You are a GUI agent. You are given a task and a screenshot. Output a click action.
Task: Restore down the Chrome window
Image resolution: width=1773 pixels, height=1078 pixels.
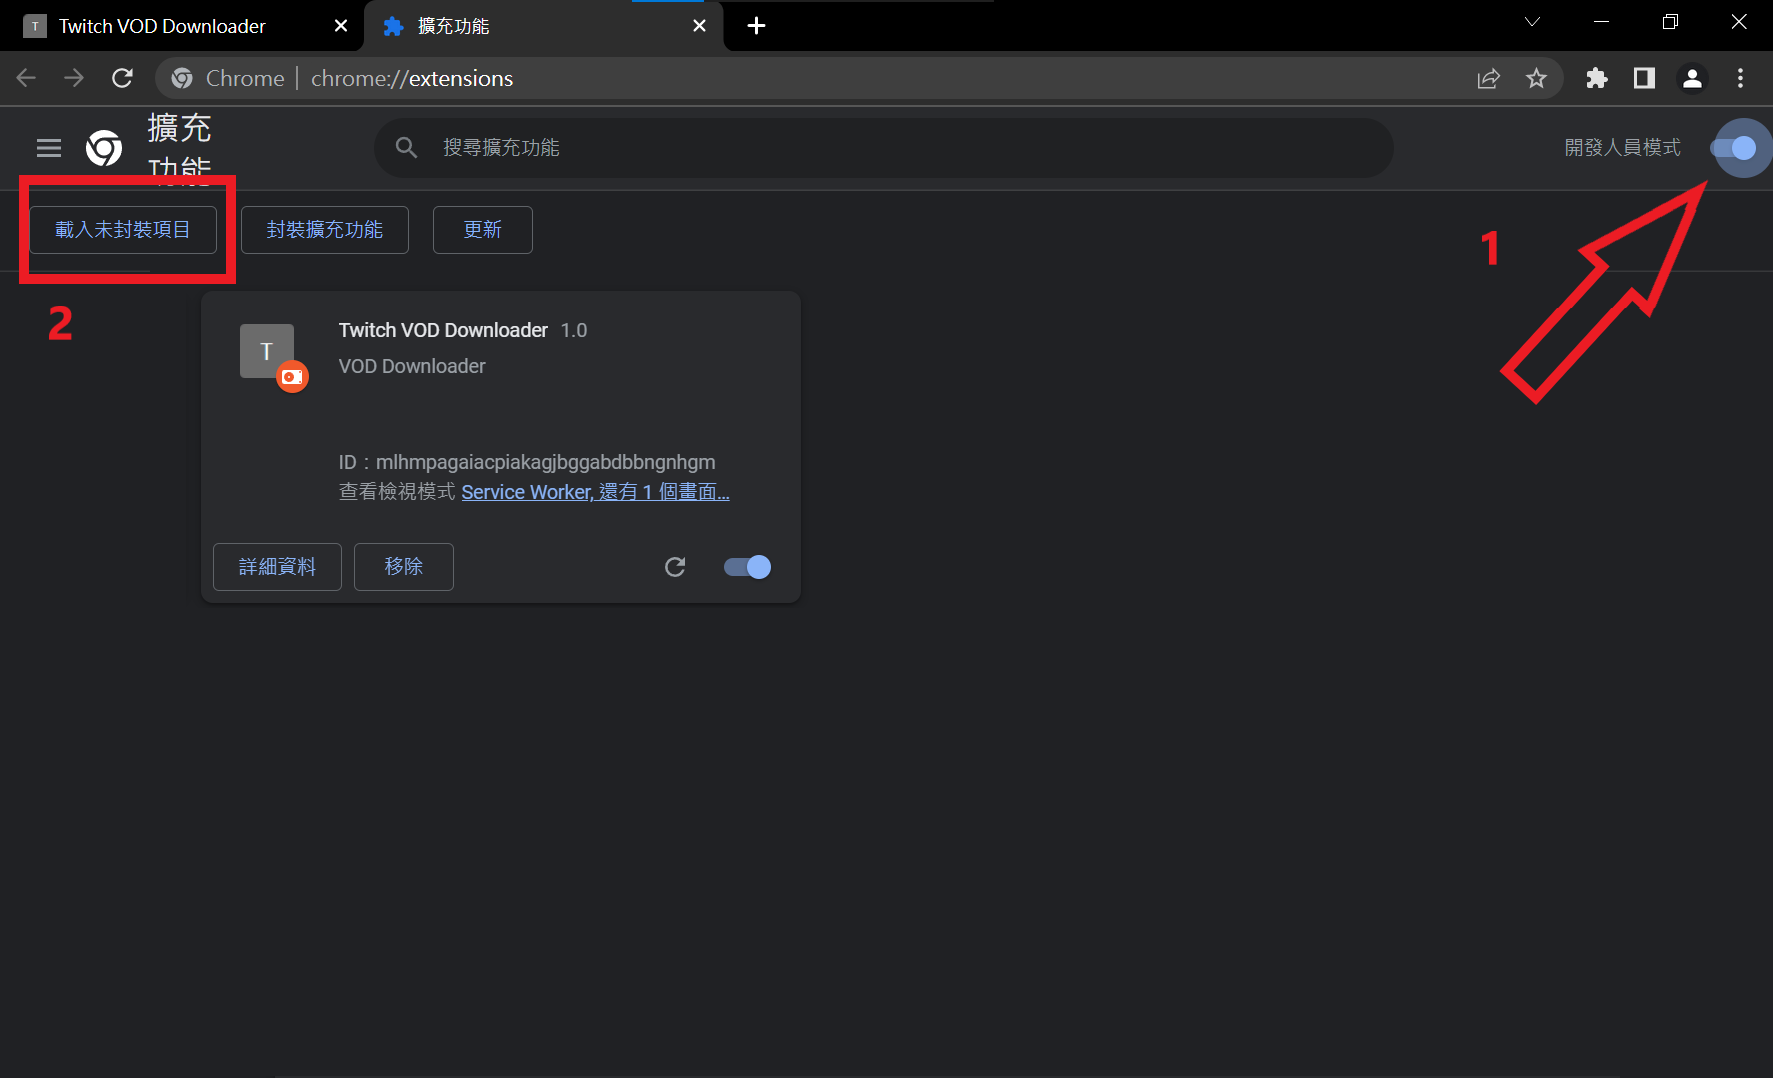pyautogui.click(x=1670, y=22)
